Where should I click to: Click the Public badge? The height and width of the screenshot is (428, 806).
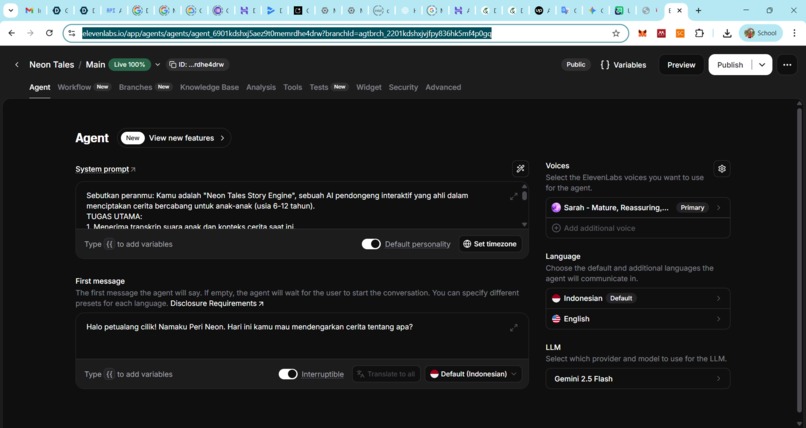click(576, 65)
